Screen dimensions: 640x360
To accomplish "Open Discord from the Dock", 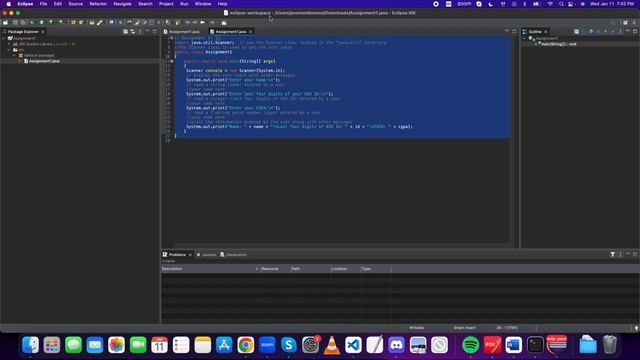I will [396, 345].
